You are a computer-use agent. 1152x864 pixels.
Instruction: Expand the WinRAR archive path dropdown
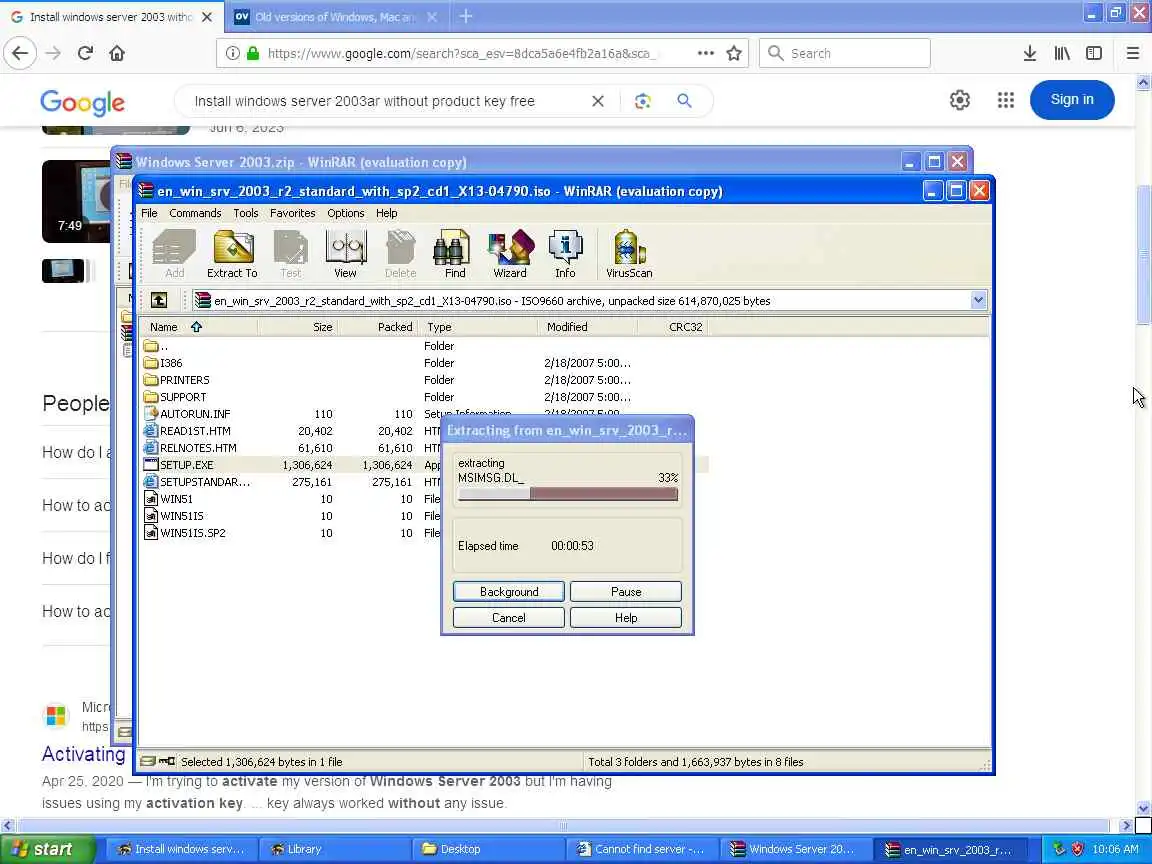[x=978, y=300]
